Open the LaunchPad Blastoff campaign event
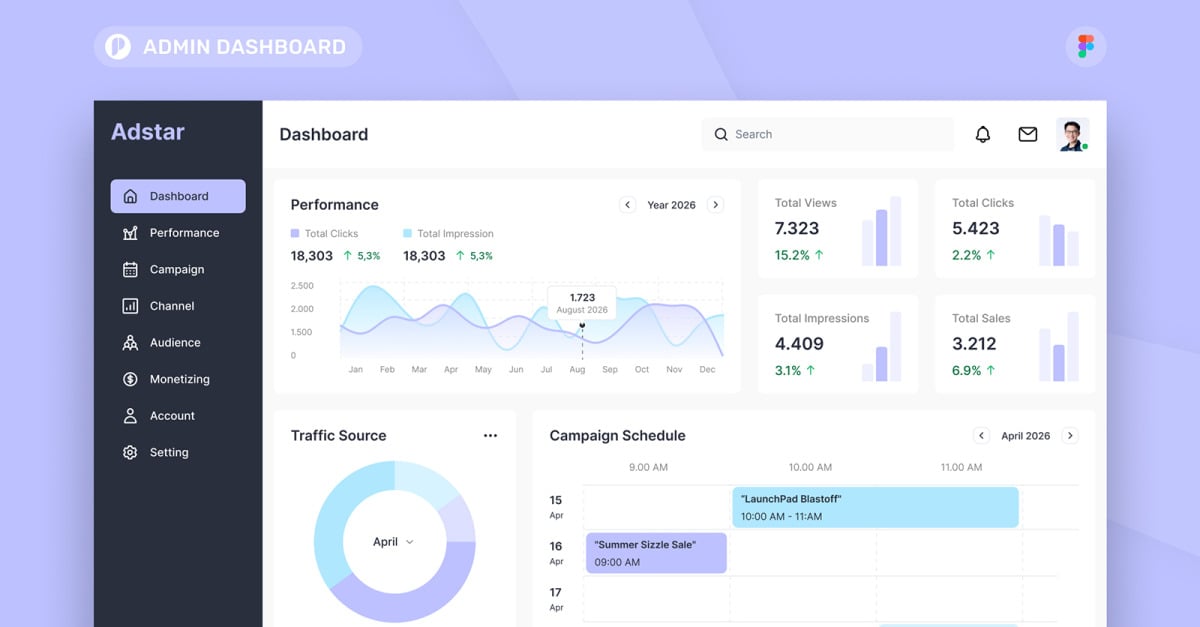The height and width of the screenshot is (627, 1200). click(x=875, y=507)
